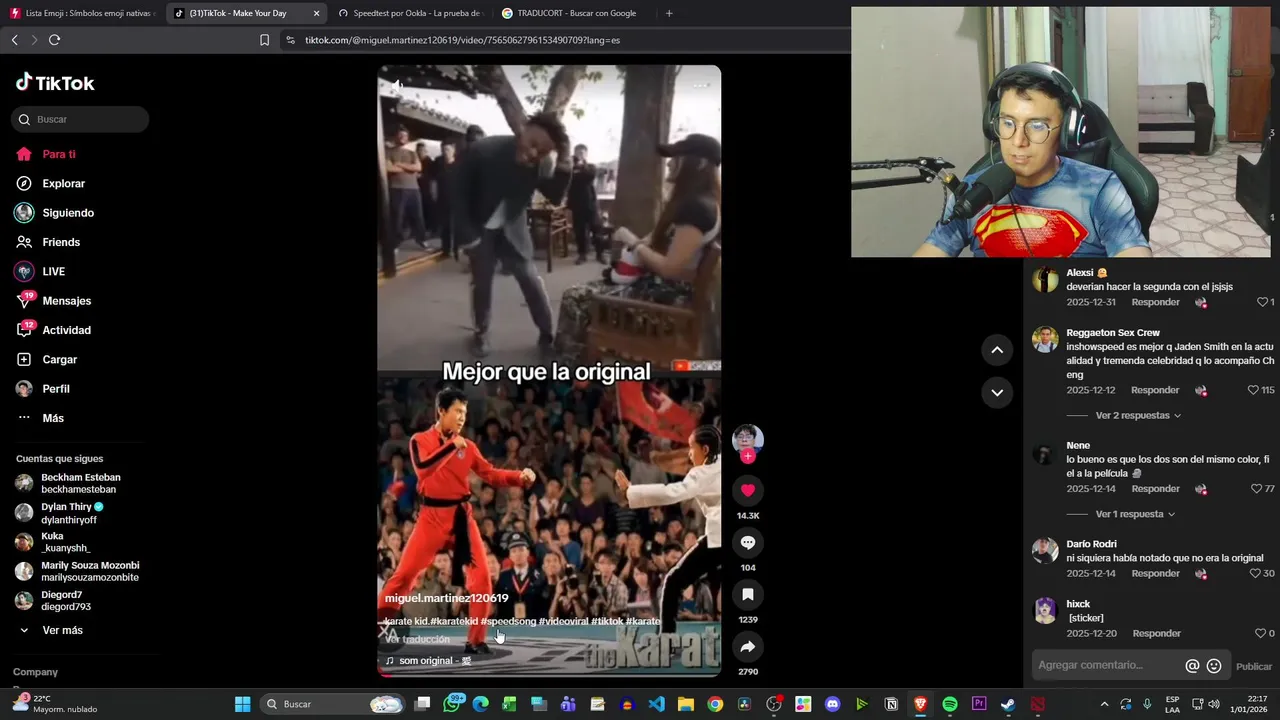Viewport: 1280px width, 720px height.
Task: Share the video with the arrow icon
Action: tap(748, 646)
